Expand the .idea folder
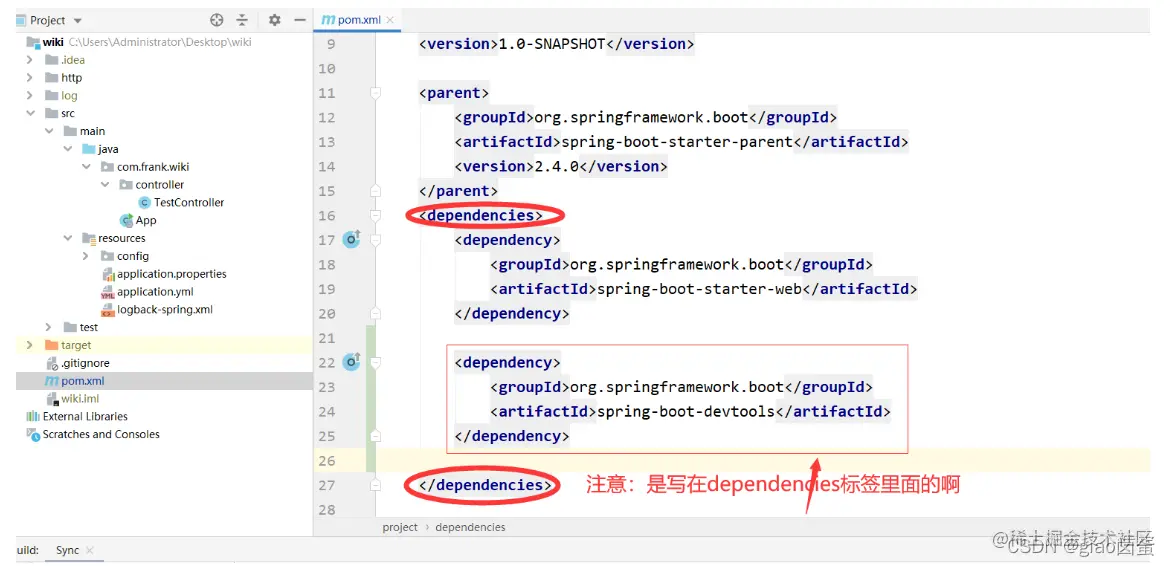This screenshot has width=1170, height=566. coord(30,60)
